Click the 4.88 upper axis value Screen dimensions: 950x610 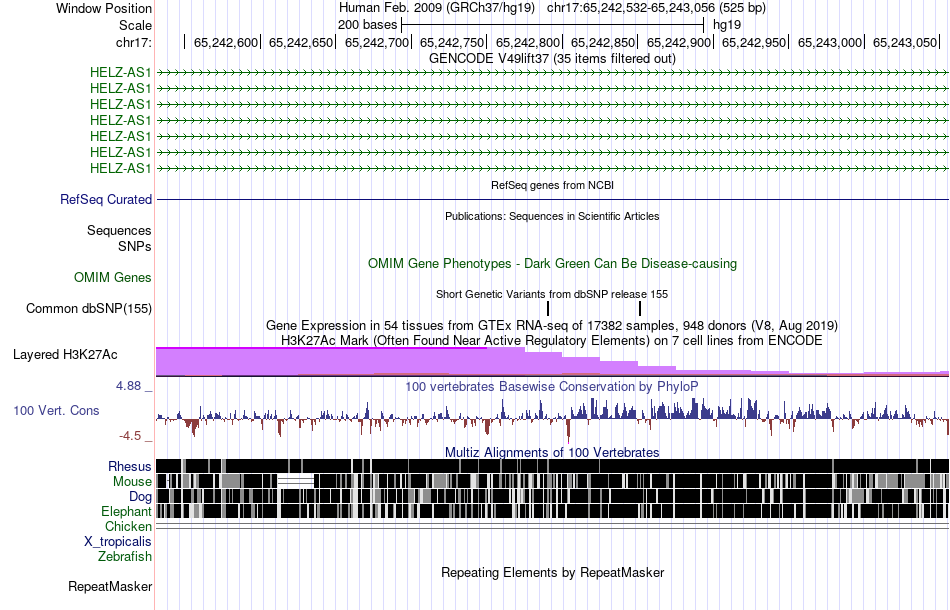129,386
